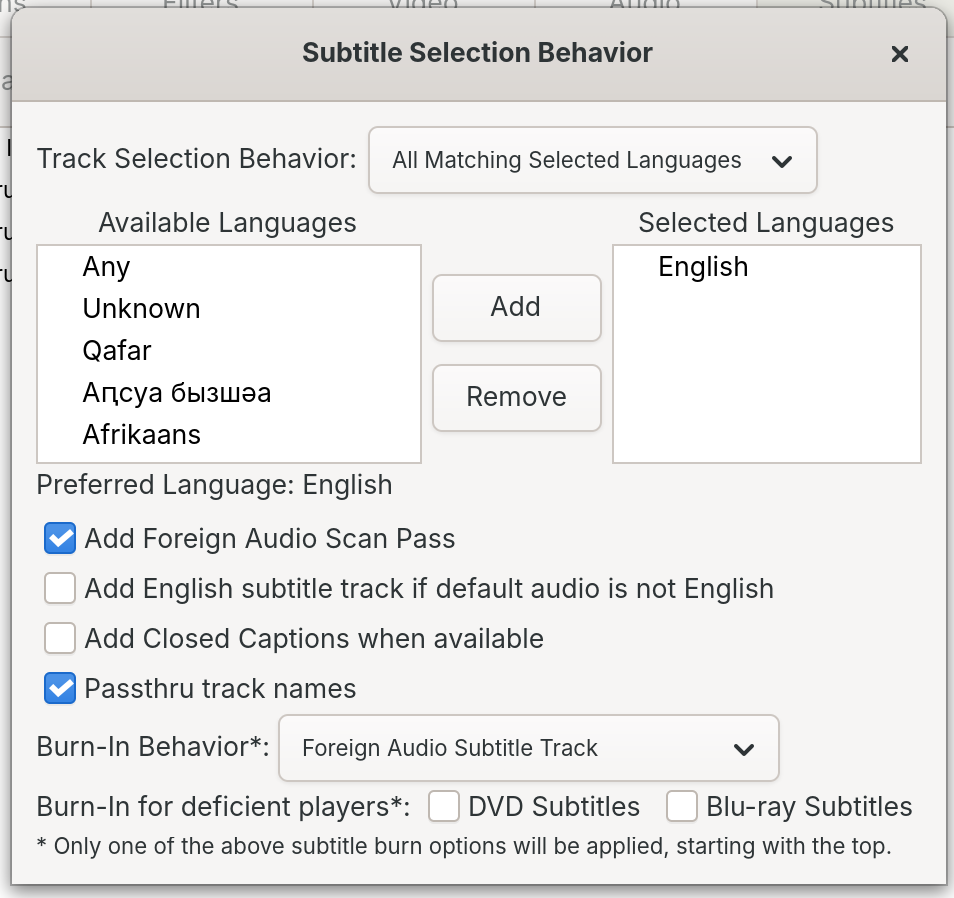
Task: Open the Burn-In Behavior dropdown
Action: click(528, 748)
